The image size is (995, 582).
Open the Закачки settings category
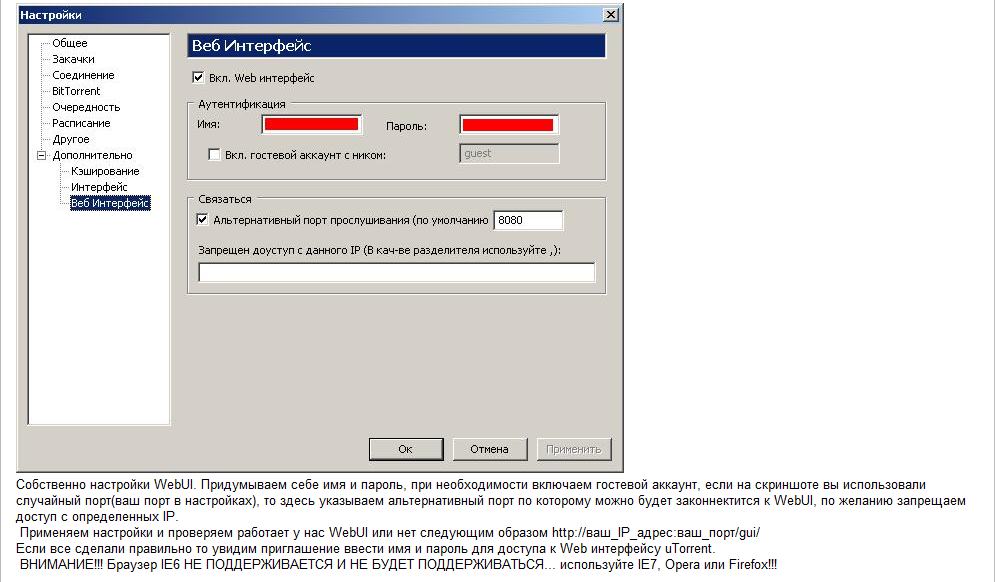click(73, 59)
